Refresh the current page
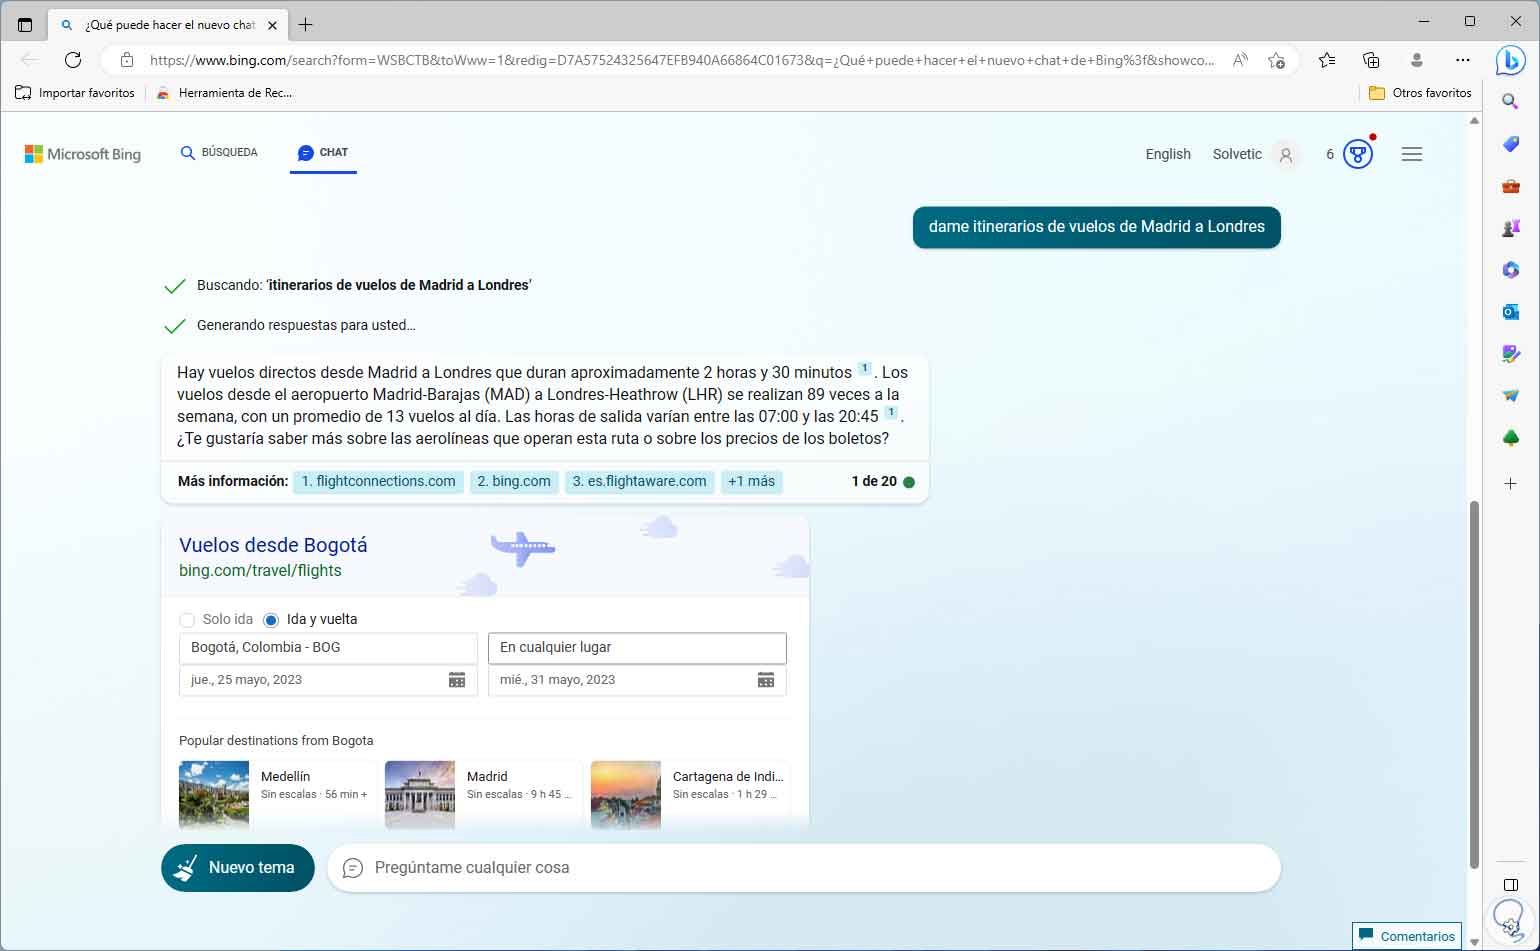 pos(73,60)
